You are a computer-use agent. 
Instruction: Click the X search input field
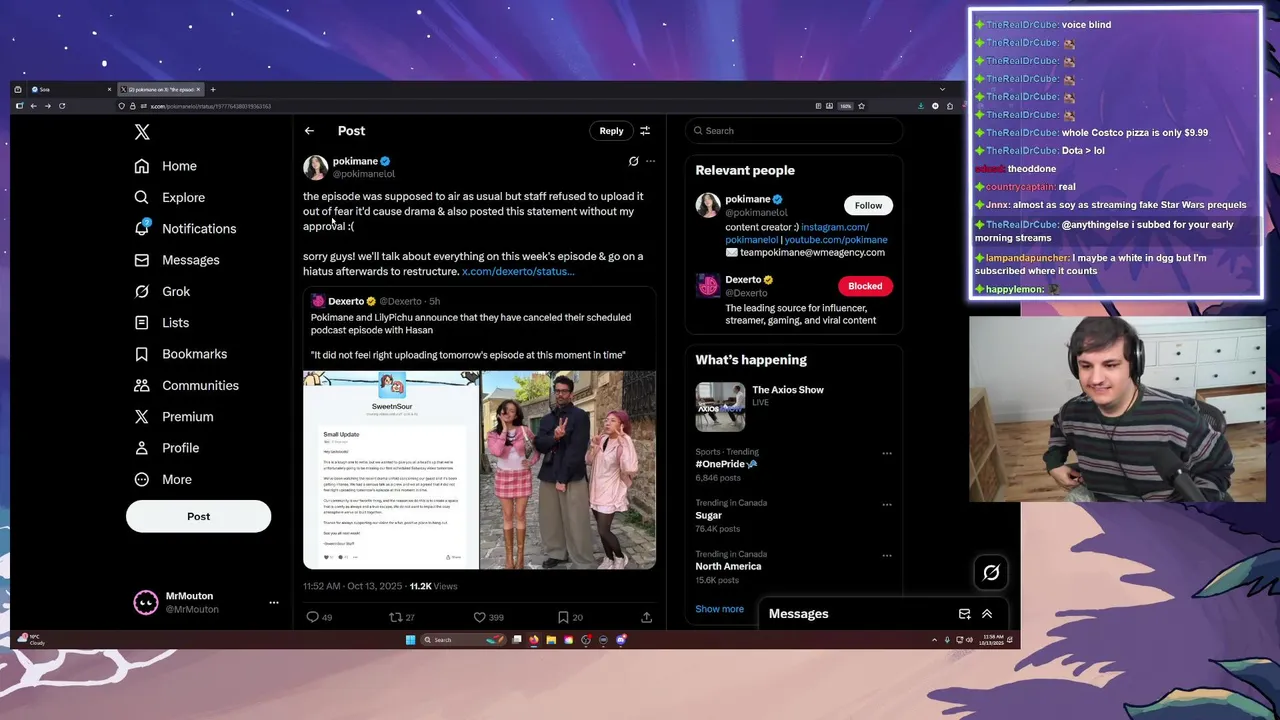point(794,131)
